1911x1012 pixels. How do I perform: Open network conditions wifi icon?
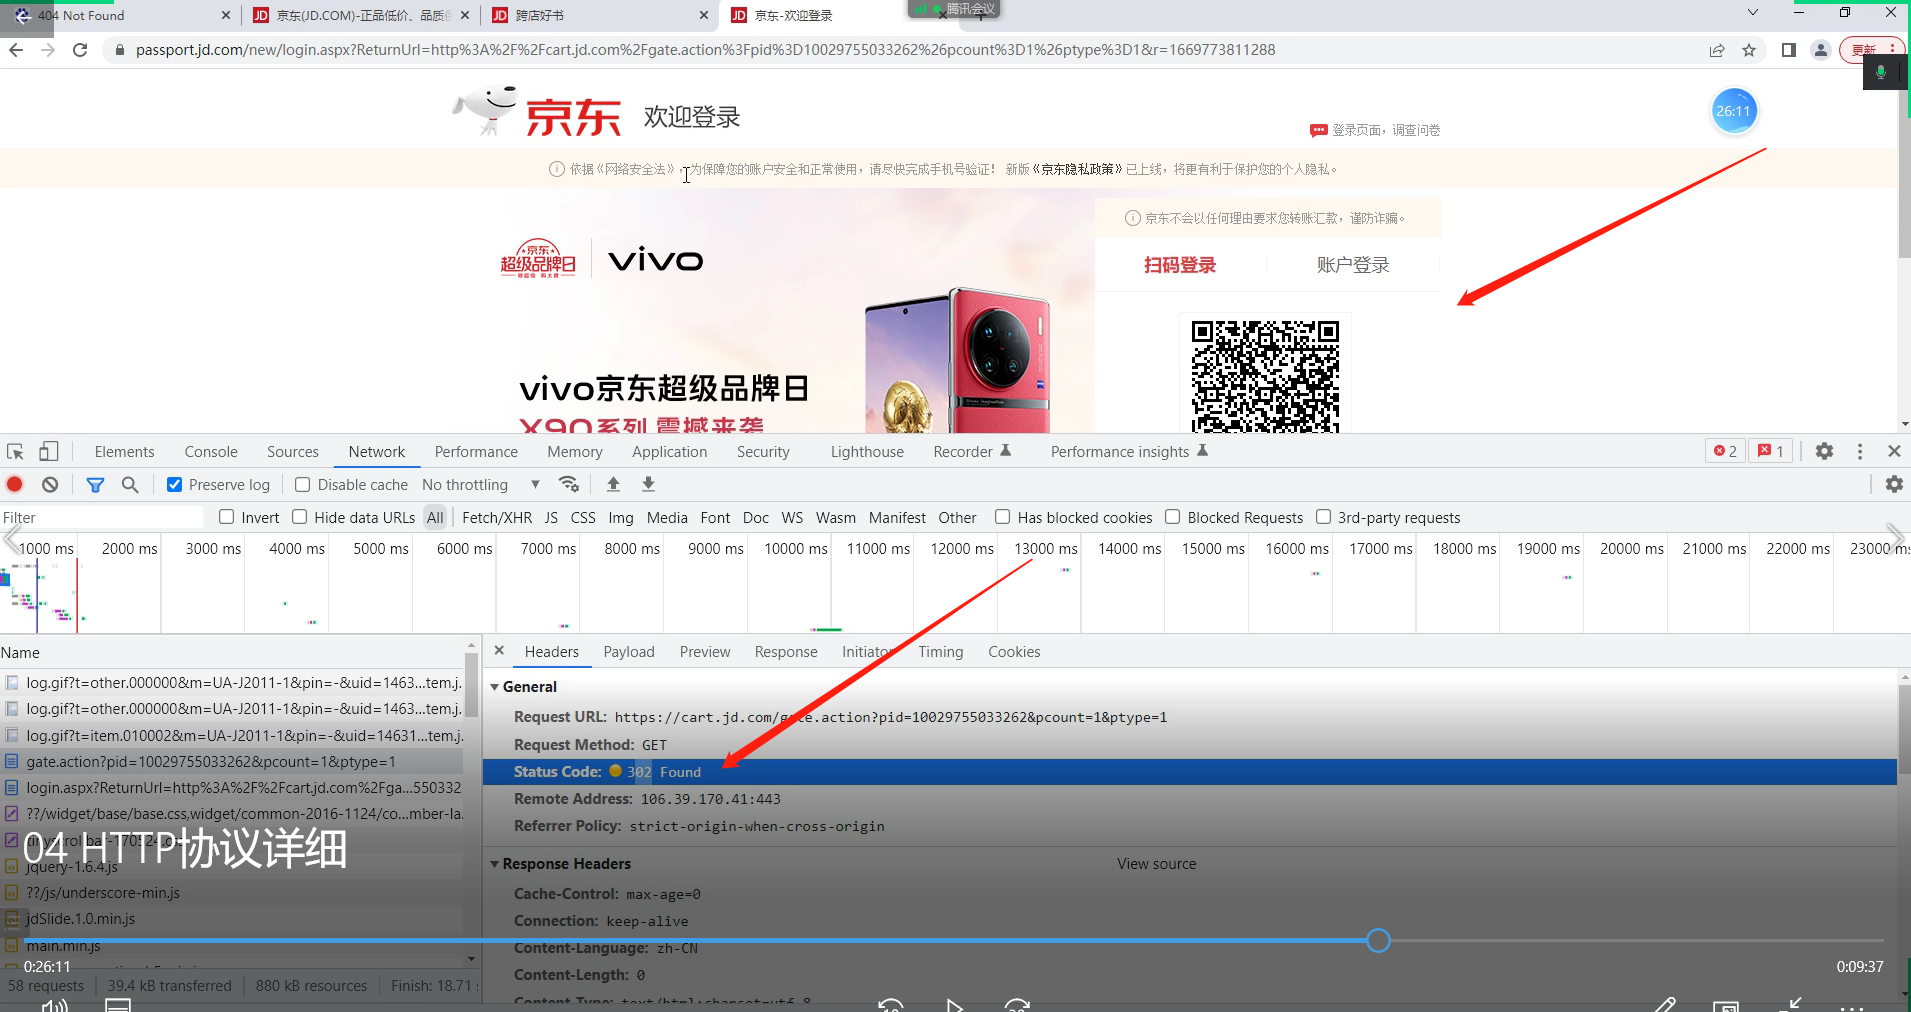click(569, 485)
